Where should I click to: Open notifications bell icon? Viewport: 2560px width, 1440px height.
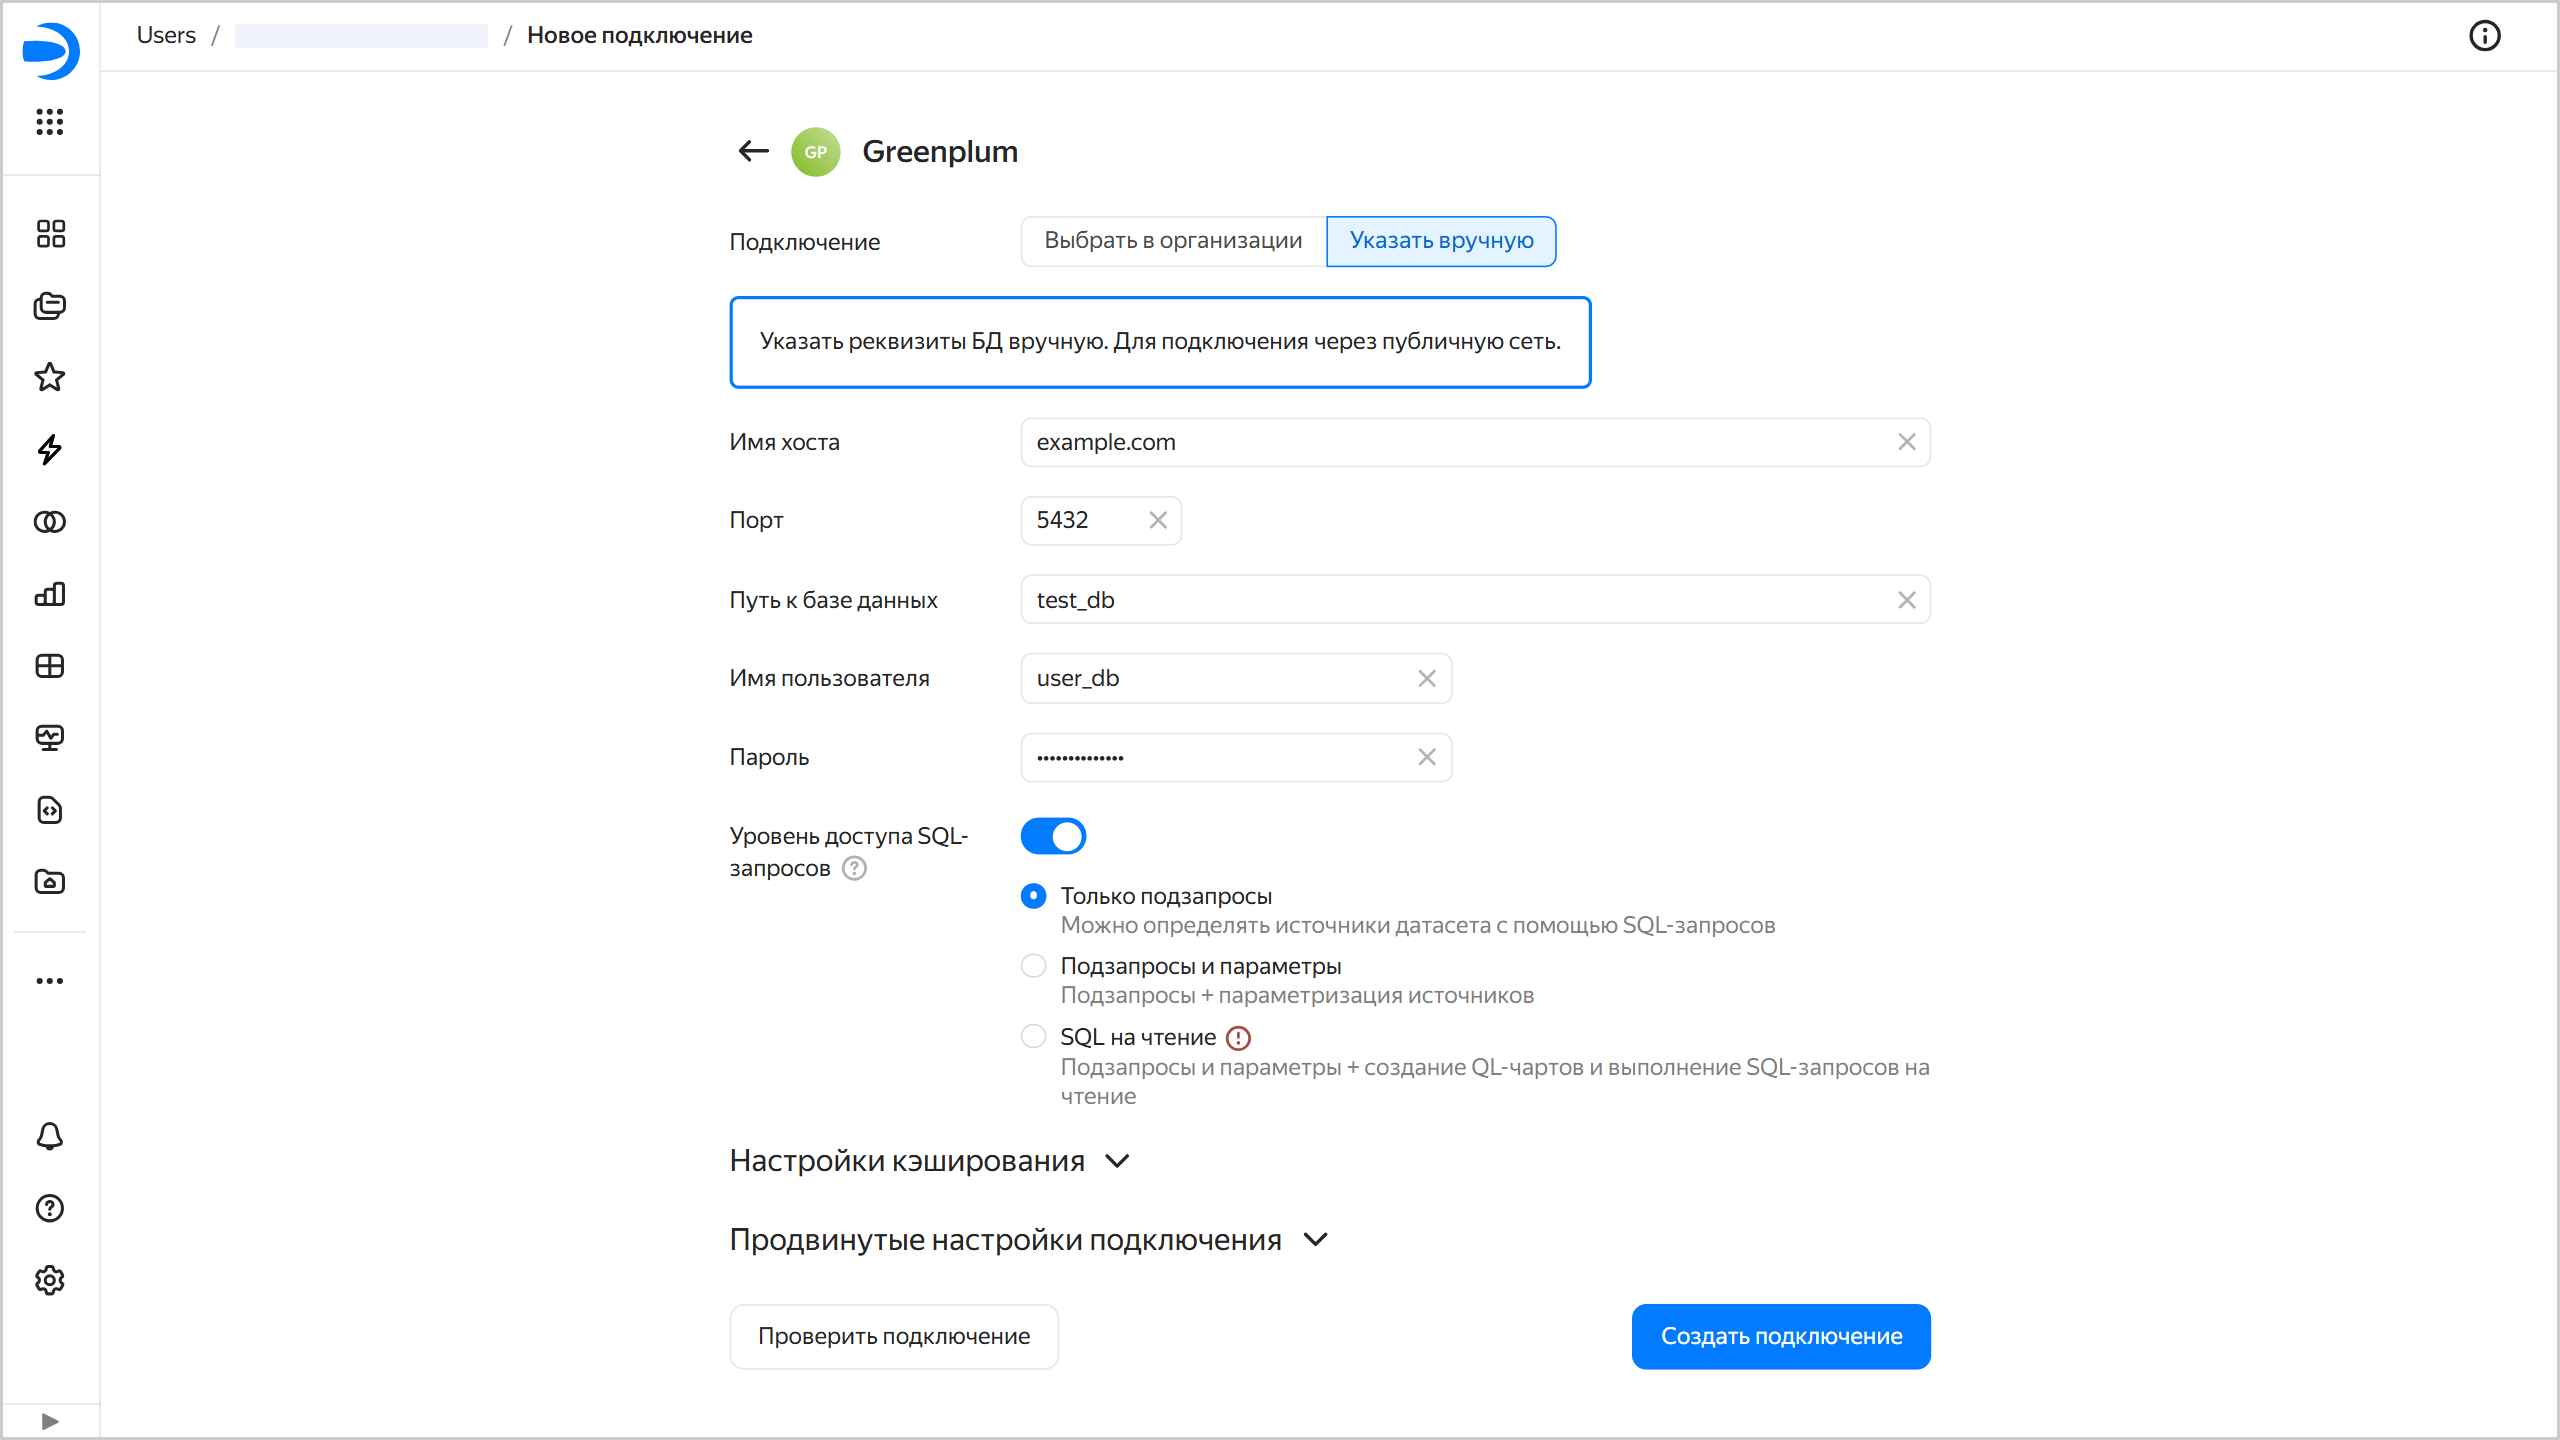point(50,1136)
